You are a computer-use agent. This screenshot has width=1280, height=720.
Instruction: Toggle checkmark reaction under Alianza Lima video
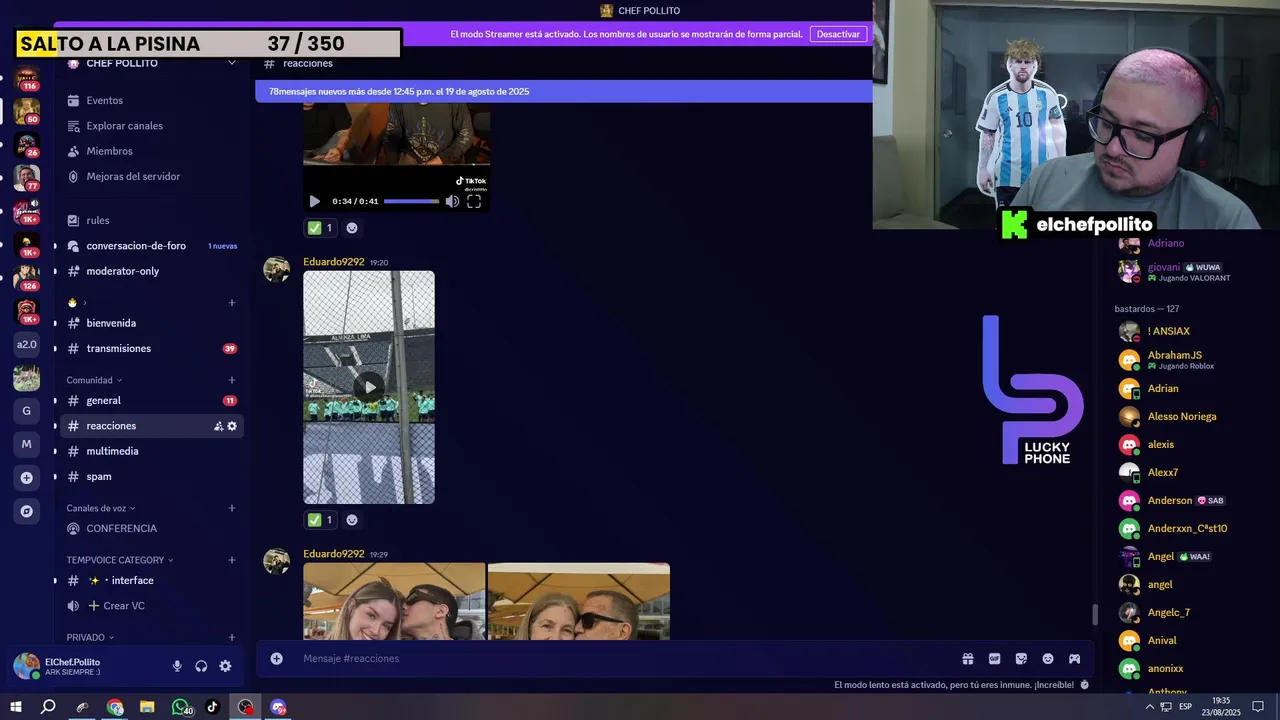[321, 520]
